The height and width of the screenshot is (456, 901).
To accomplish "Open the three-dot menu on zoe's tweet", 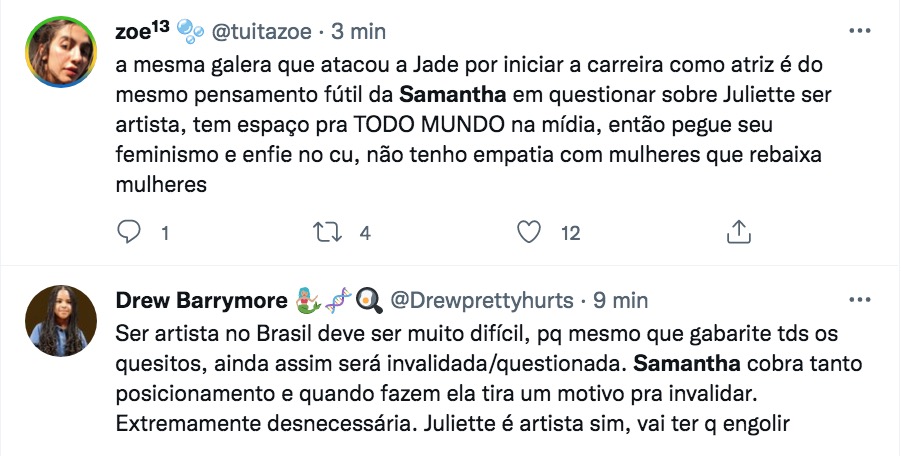I will 859,31.
